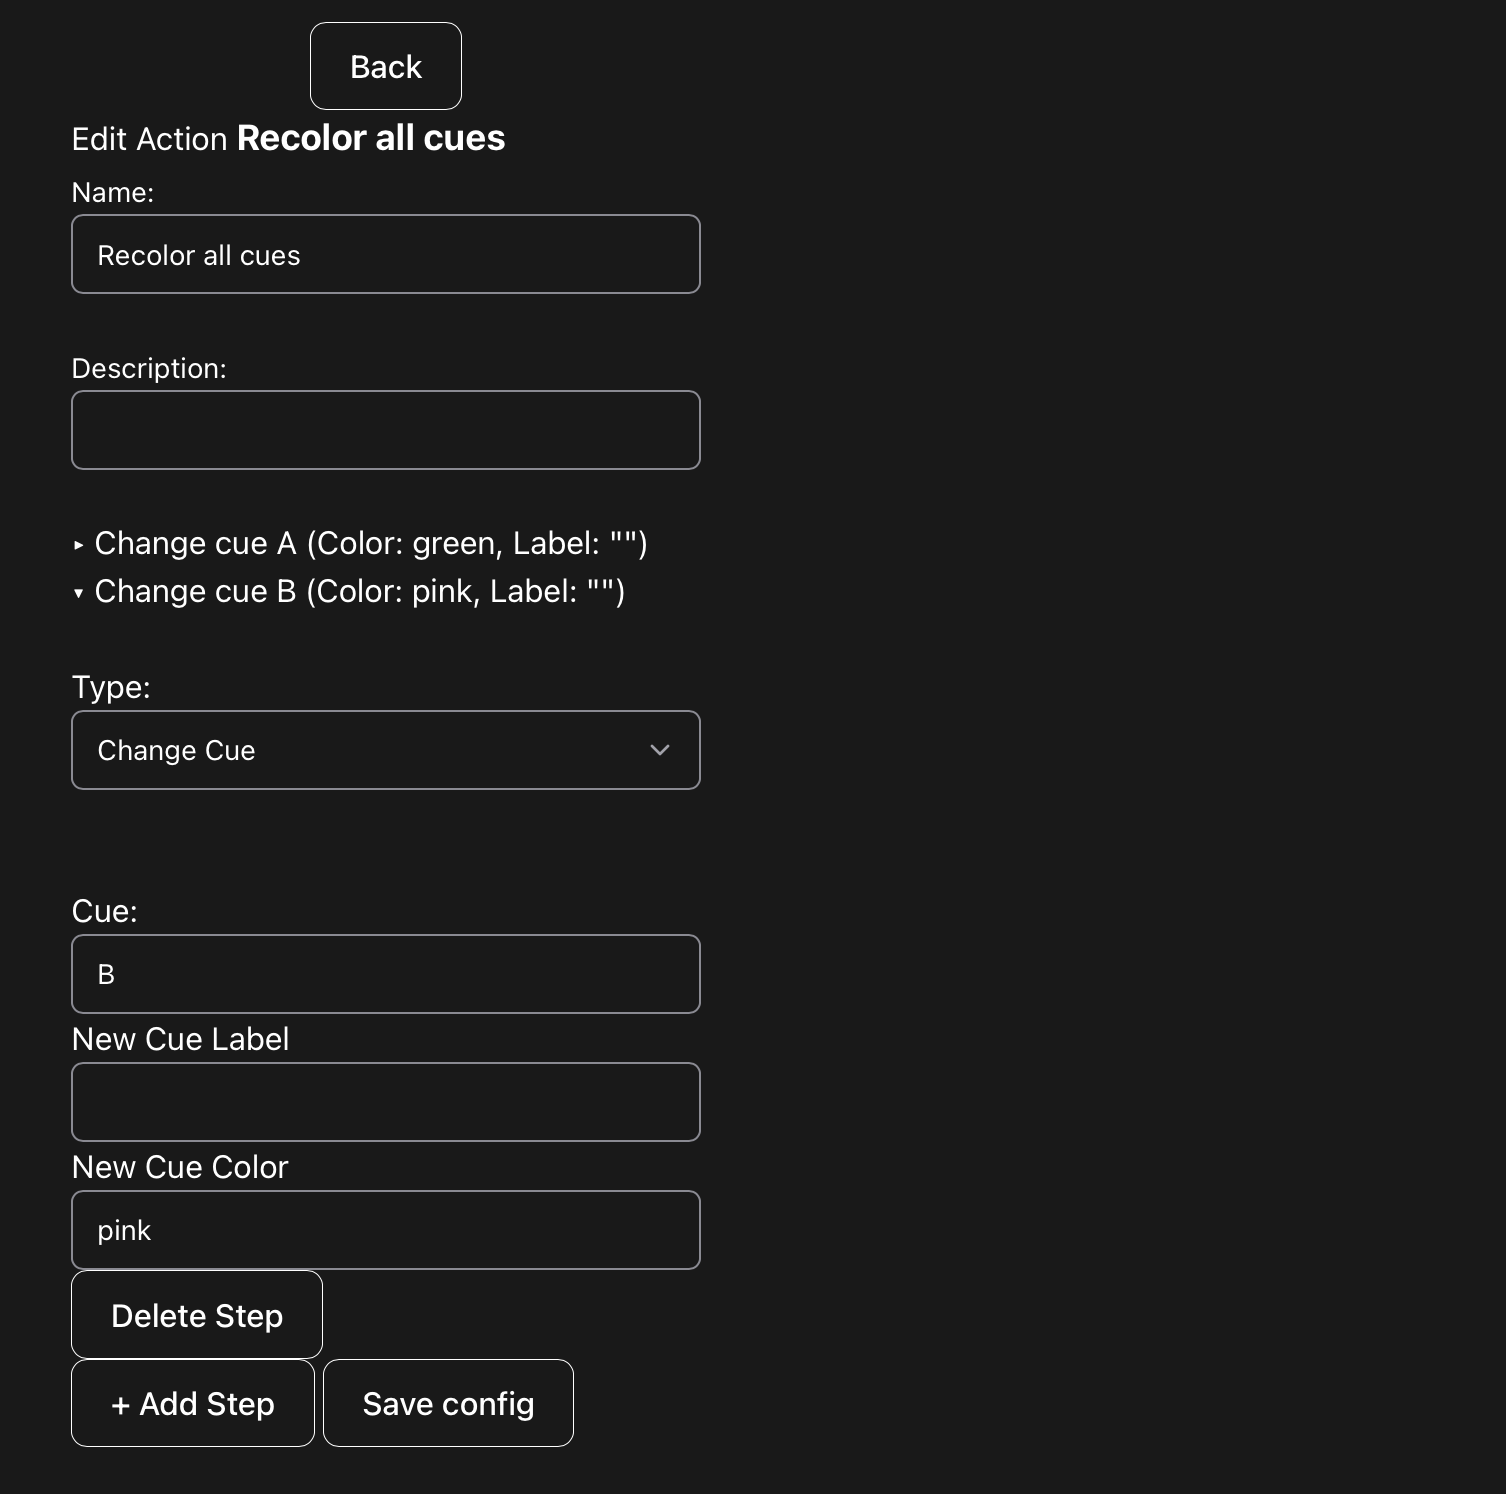Click the Cue field containing B
1506x1494 pixels.
point(386,974)
